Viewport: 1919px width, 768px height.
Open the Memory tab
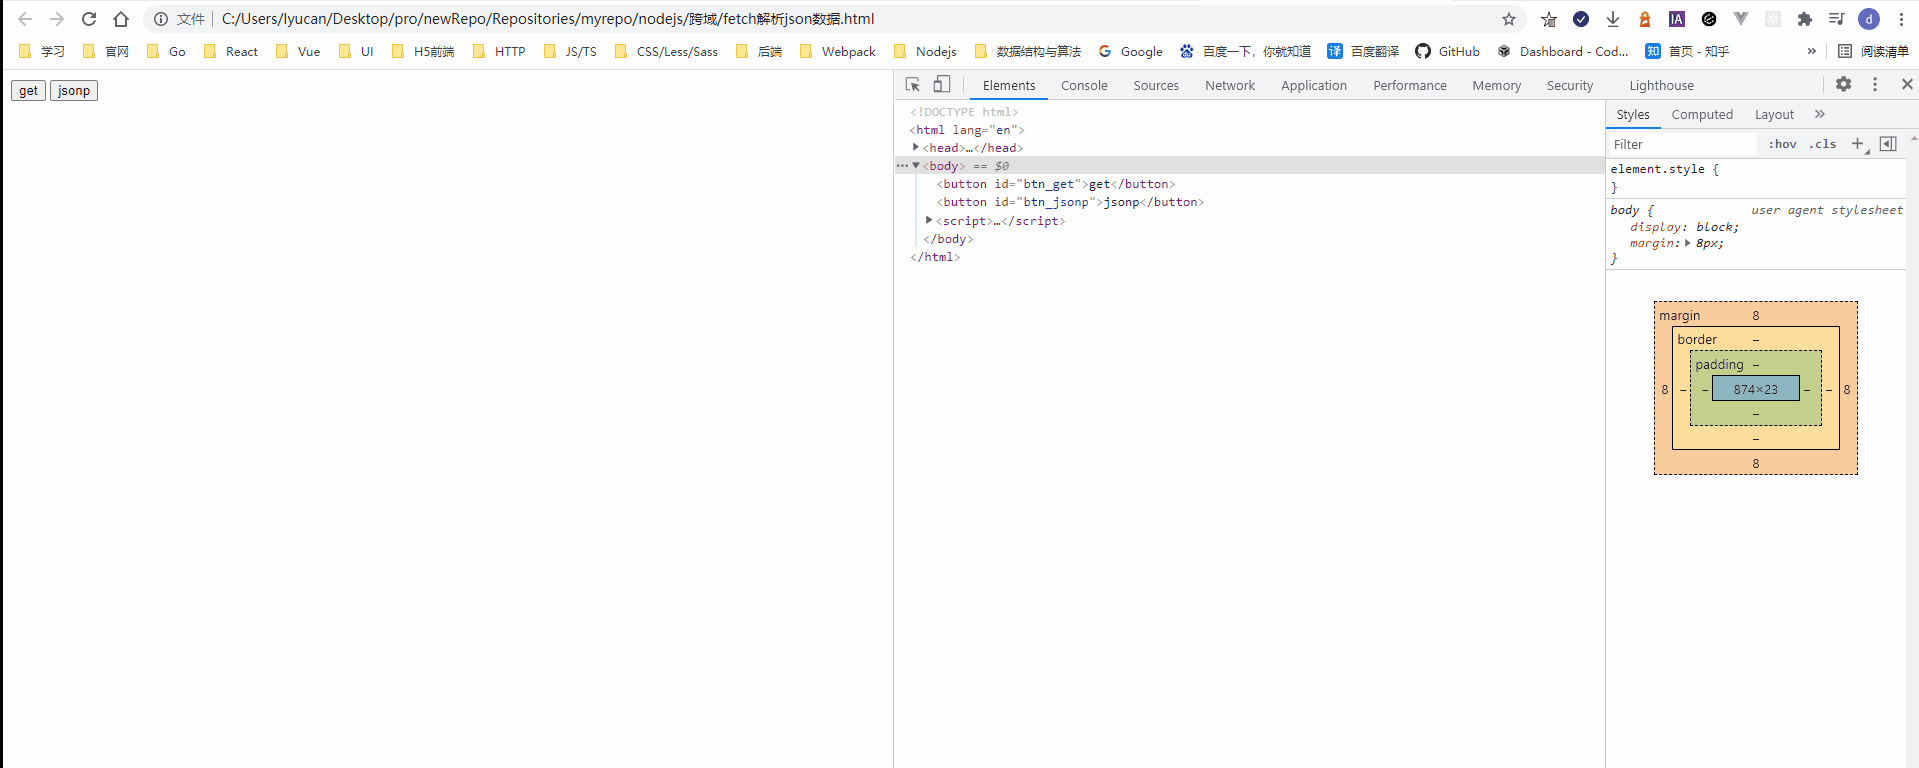coord(1497,86)
